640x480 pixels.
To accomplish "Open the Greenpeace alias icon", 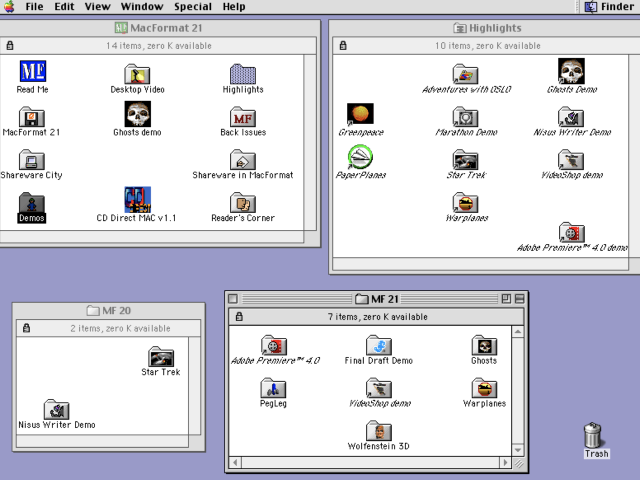I will (360, 114).
